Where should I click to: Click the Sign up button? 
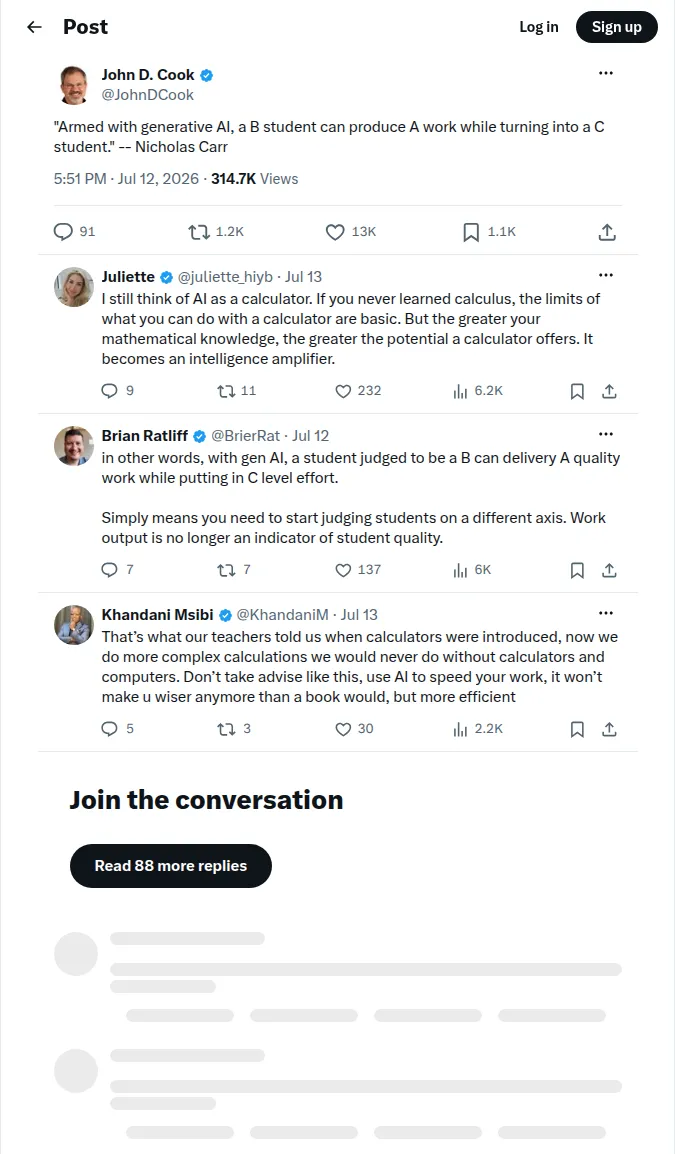point(617,27)
